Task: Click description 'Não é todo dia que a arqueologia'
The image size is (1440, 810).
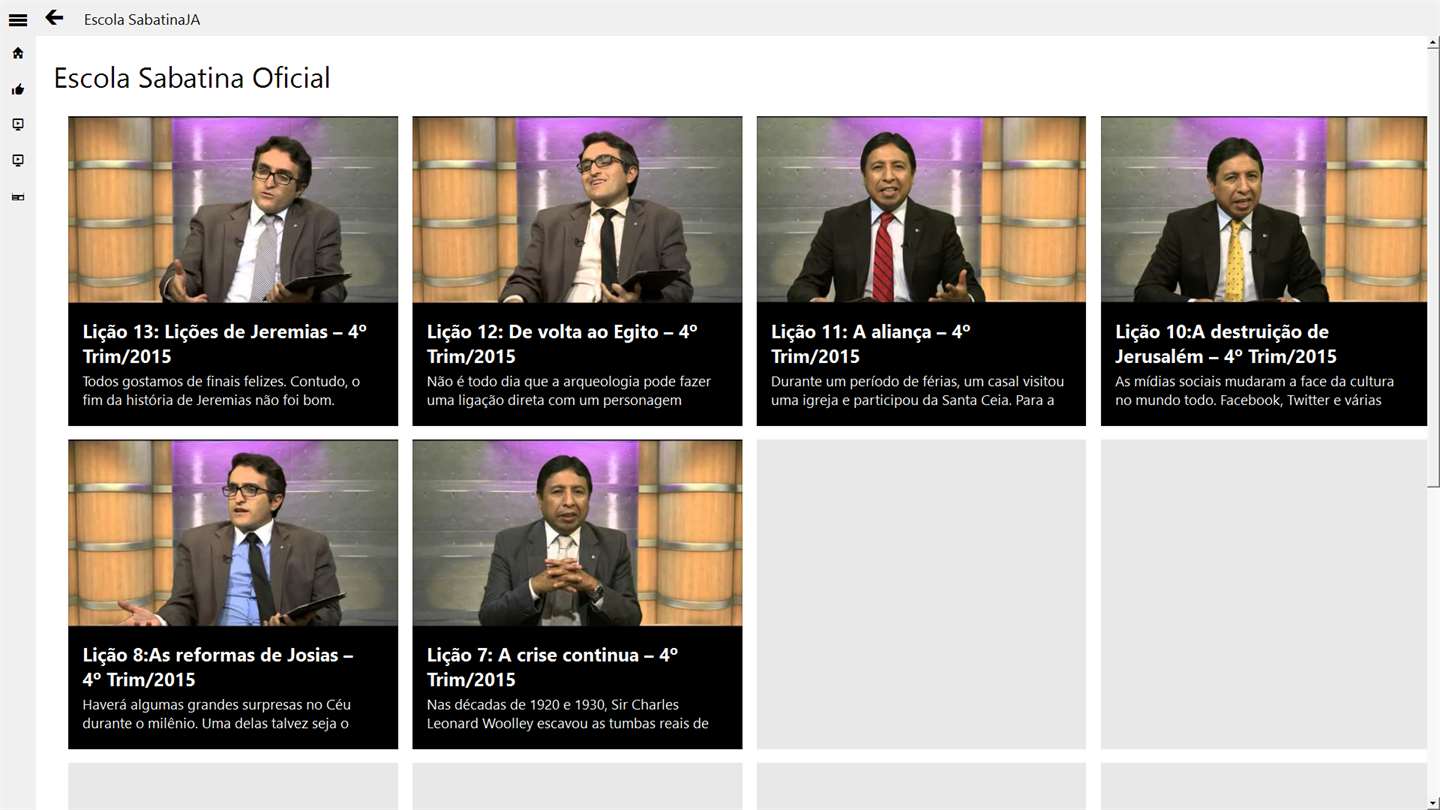Action: [569, 391]
